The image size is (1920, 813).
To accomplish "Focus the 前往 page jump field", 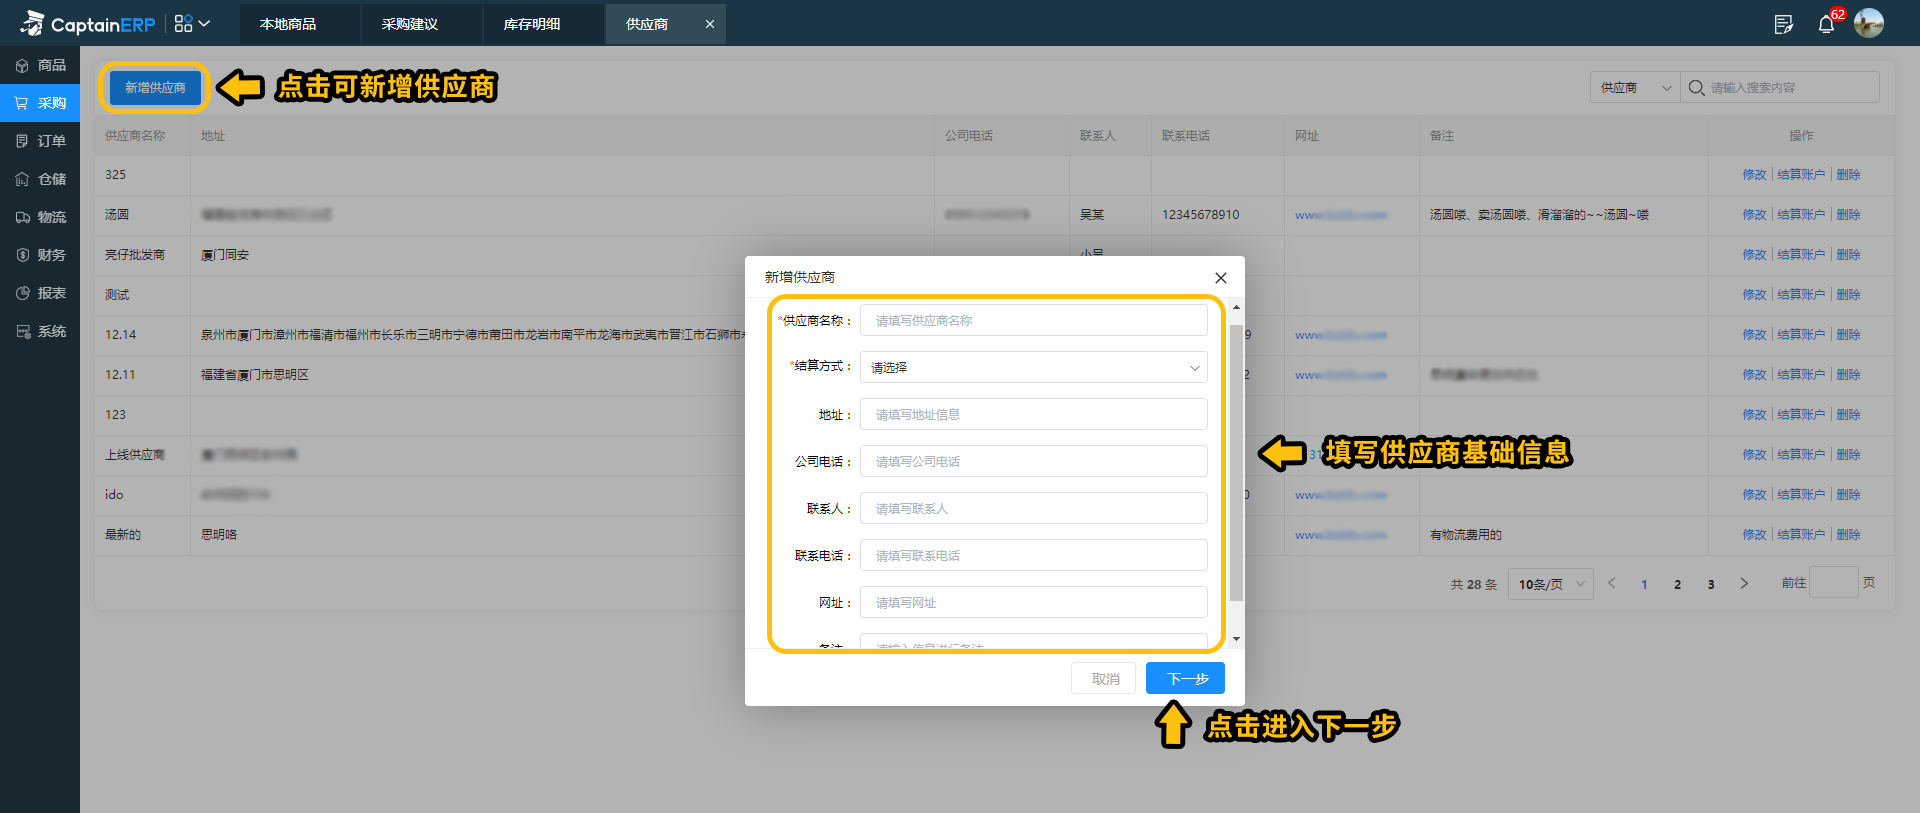I will click(1834, 583).
